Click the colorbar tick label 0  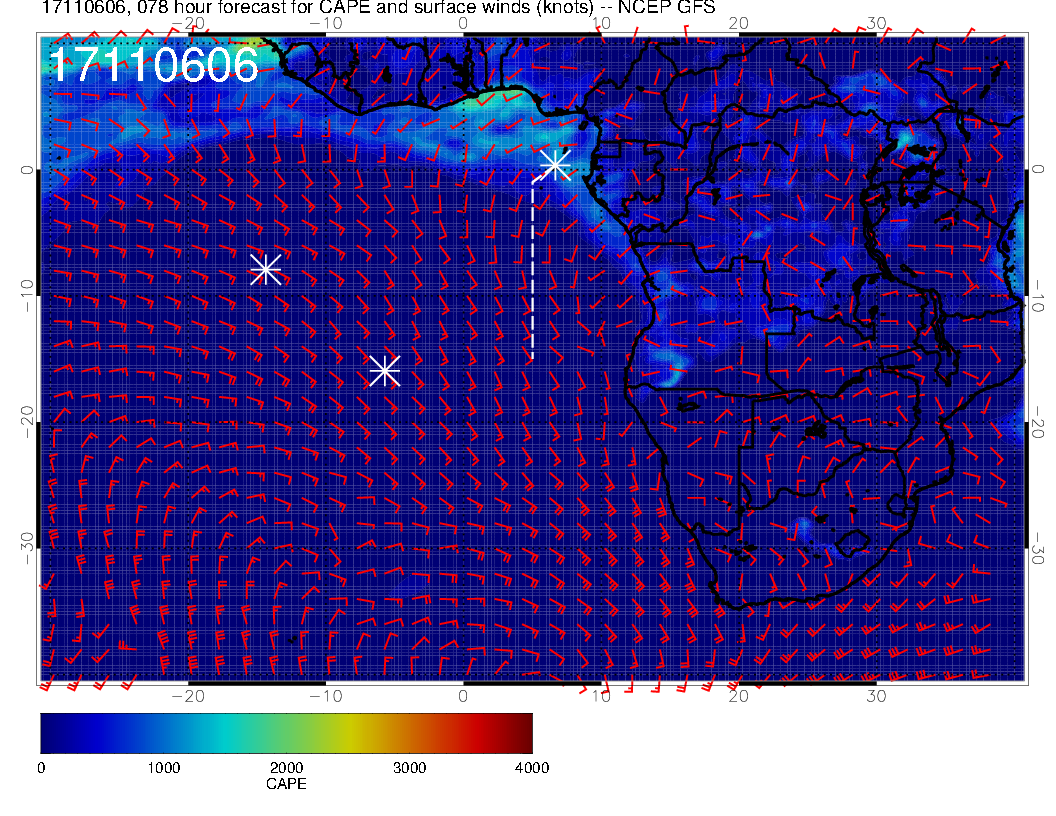coord(41,768)
